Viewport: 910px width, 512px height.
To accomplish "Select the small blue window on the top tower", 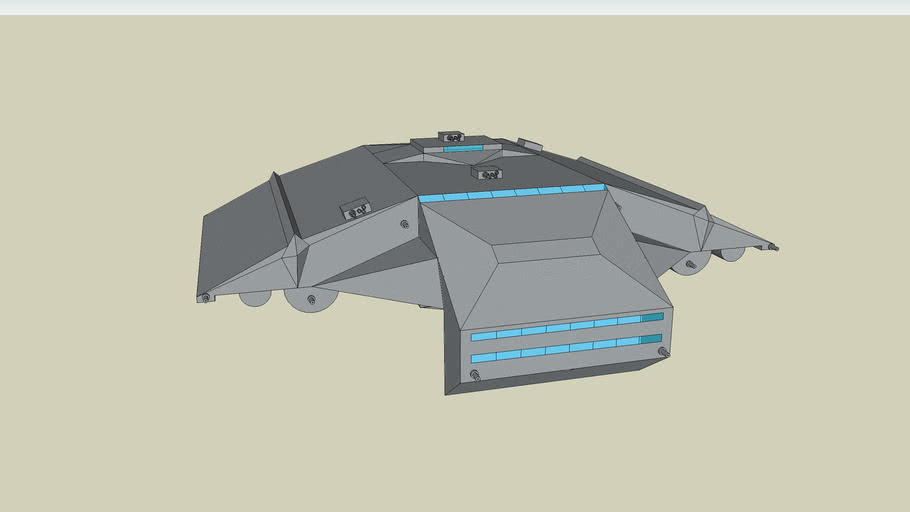I will (x=463, y=149).
